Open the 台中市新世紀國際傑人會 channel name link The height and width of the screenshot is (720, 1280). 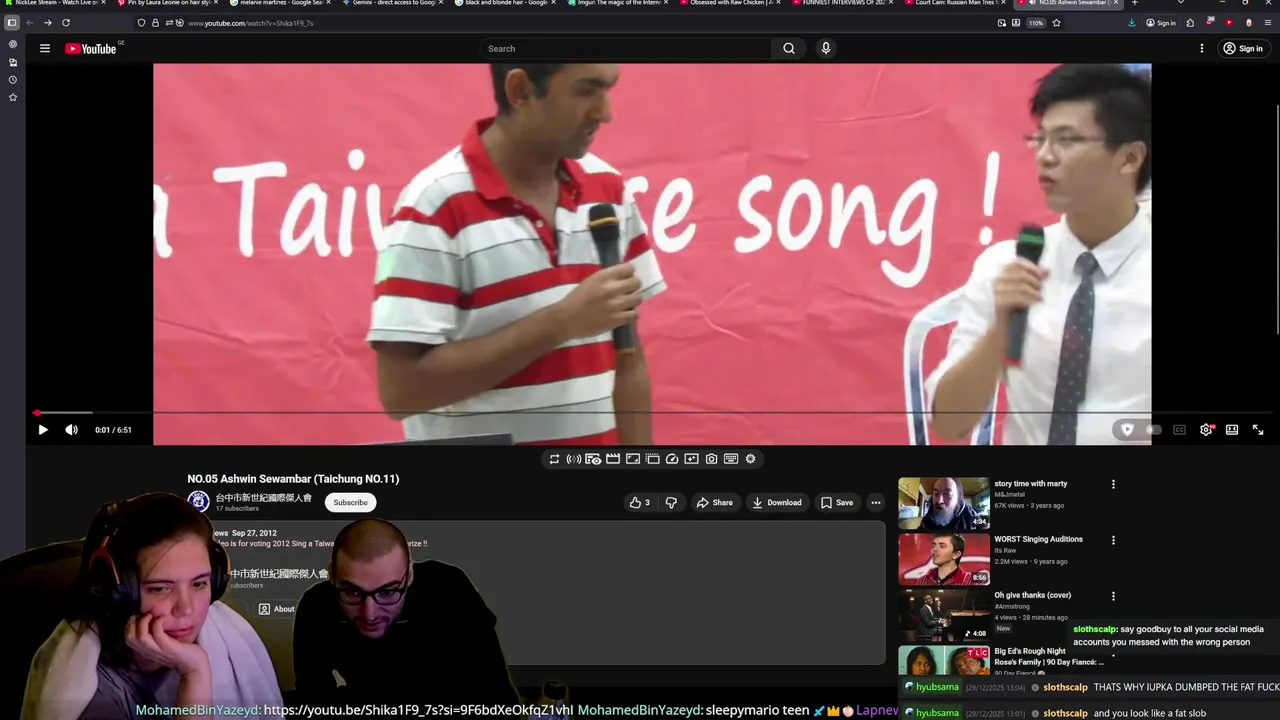pyautogui.click(x=264, y=497)
